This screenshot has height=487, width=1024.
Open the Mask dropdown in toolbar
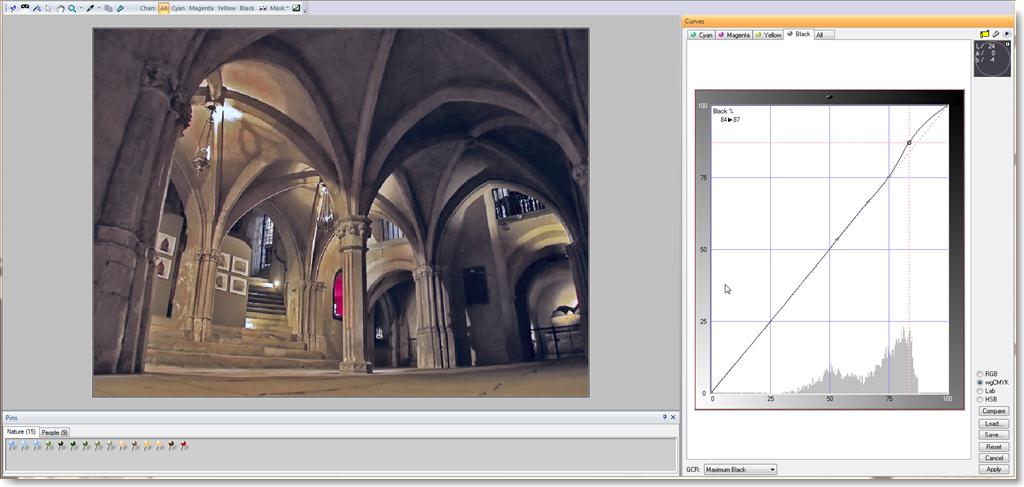(x=279, y=8)
